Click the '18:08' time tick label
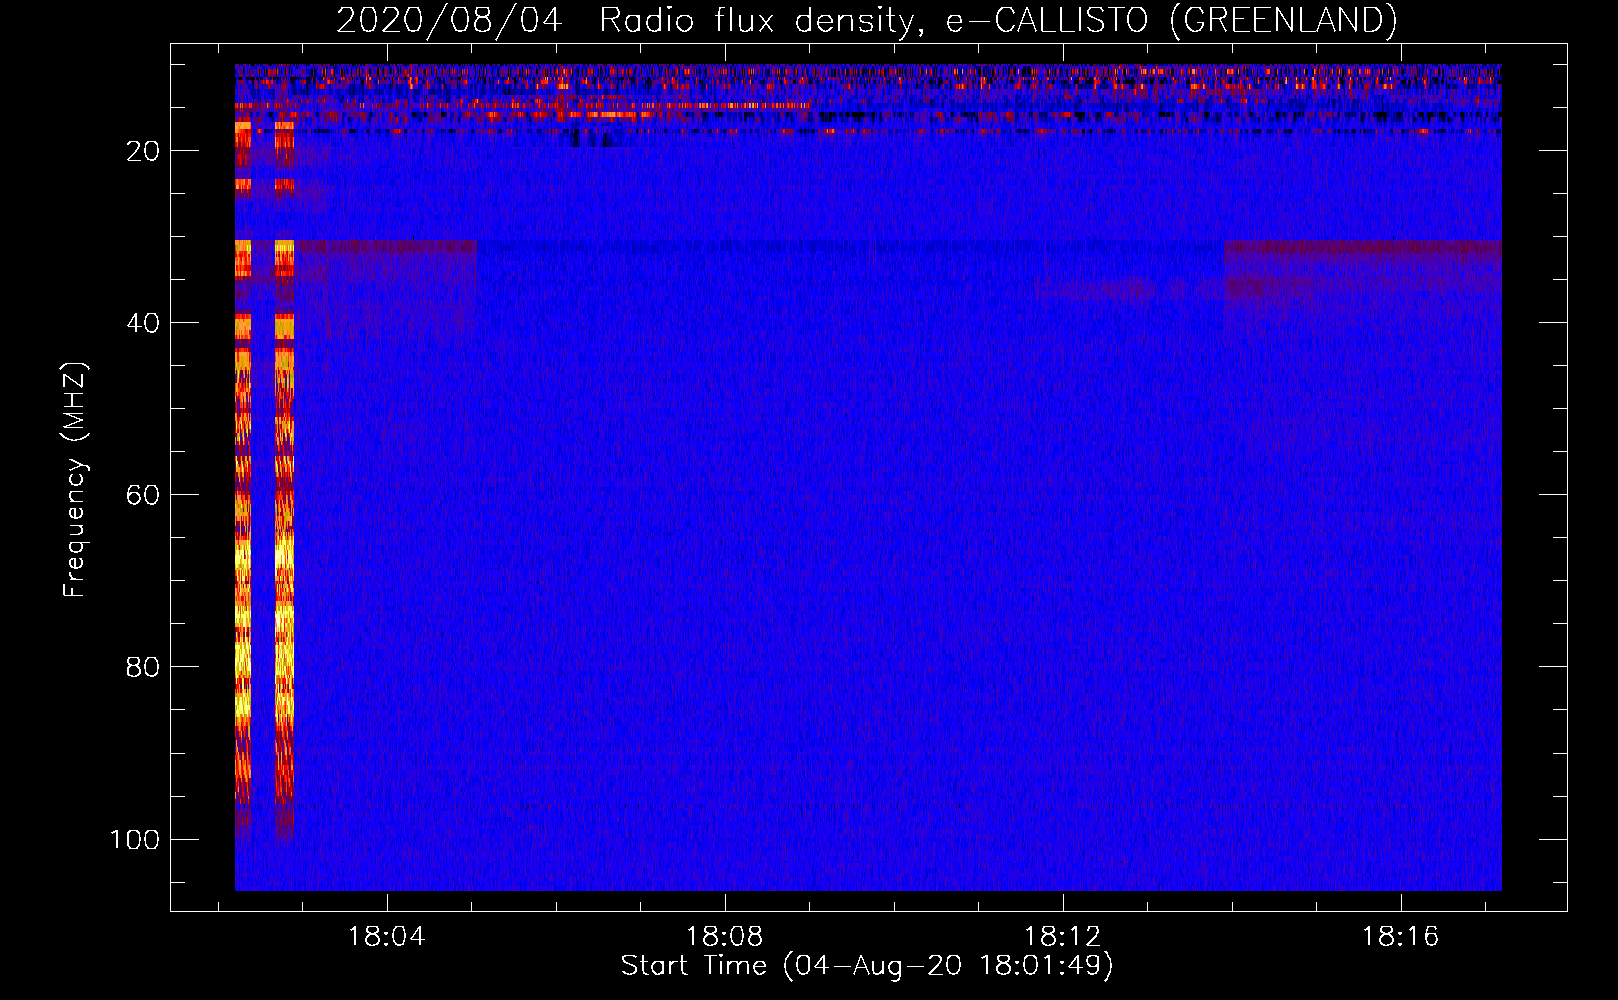The image size is (1618, 1000). coord(724,937)
